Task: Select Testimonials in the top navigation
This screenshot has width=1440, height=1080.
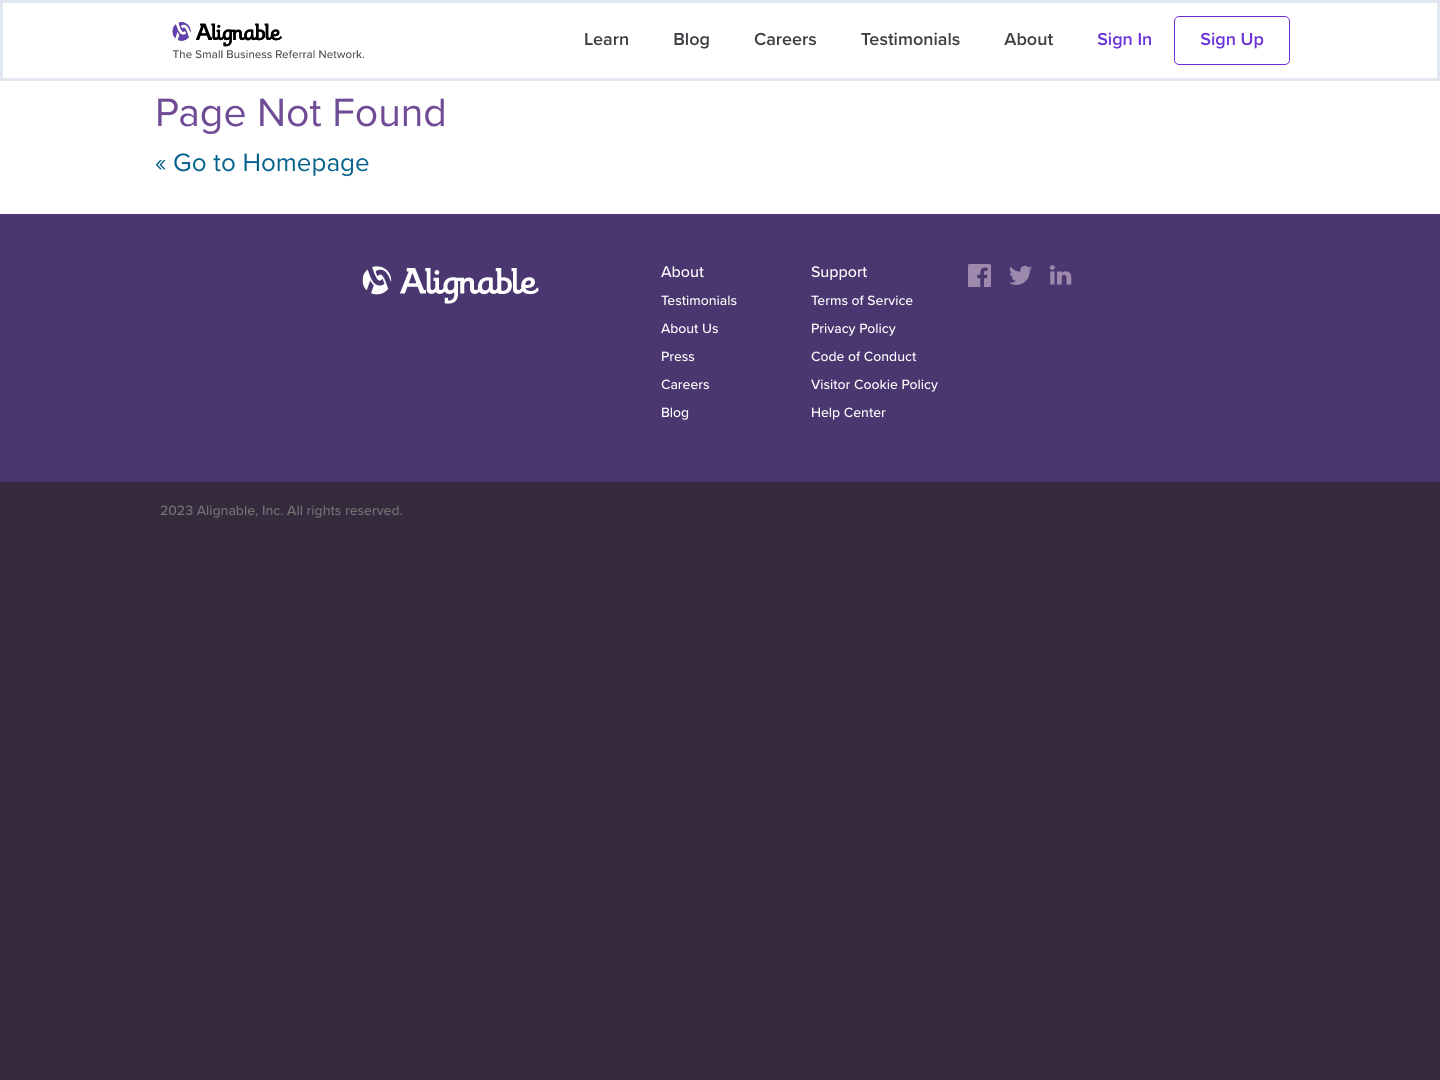Action: tap(910, 40)
